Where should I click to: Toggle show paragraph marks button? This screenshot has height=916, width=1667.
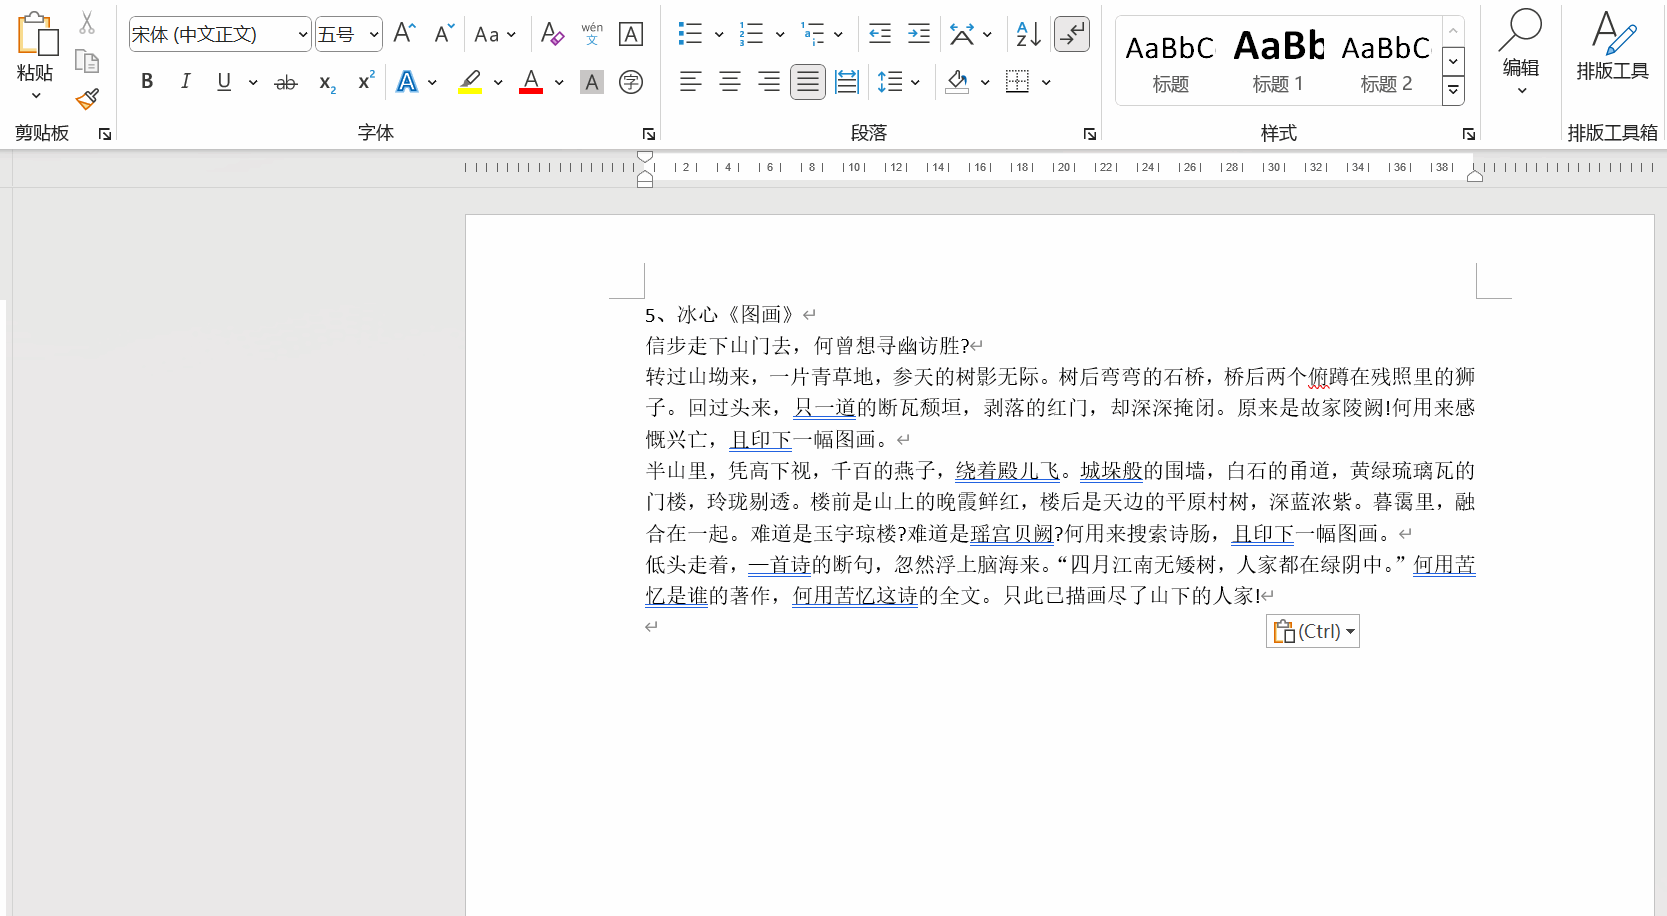click(x=1071, y=34)
